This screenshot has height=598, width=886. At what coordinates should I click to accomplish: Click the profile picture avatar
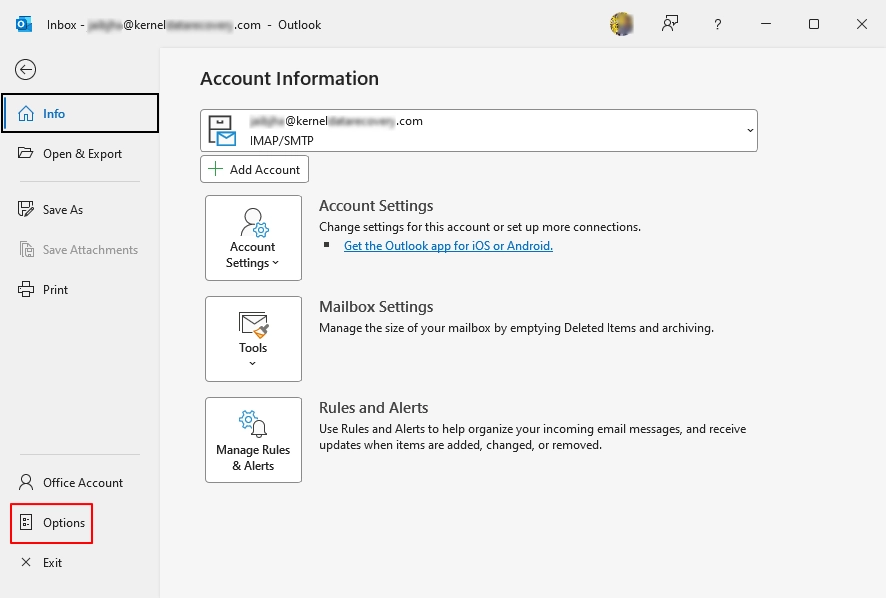coord(622,24)
